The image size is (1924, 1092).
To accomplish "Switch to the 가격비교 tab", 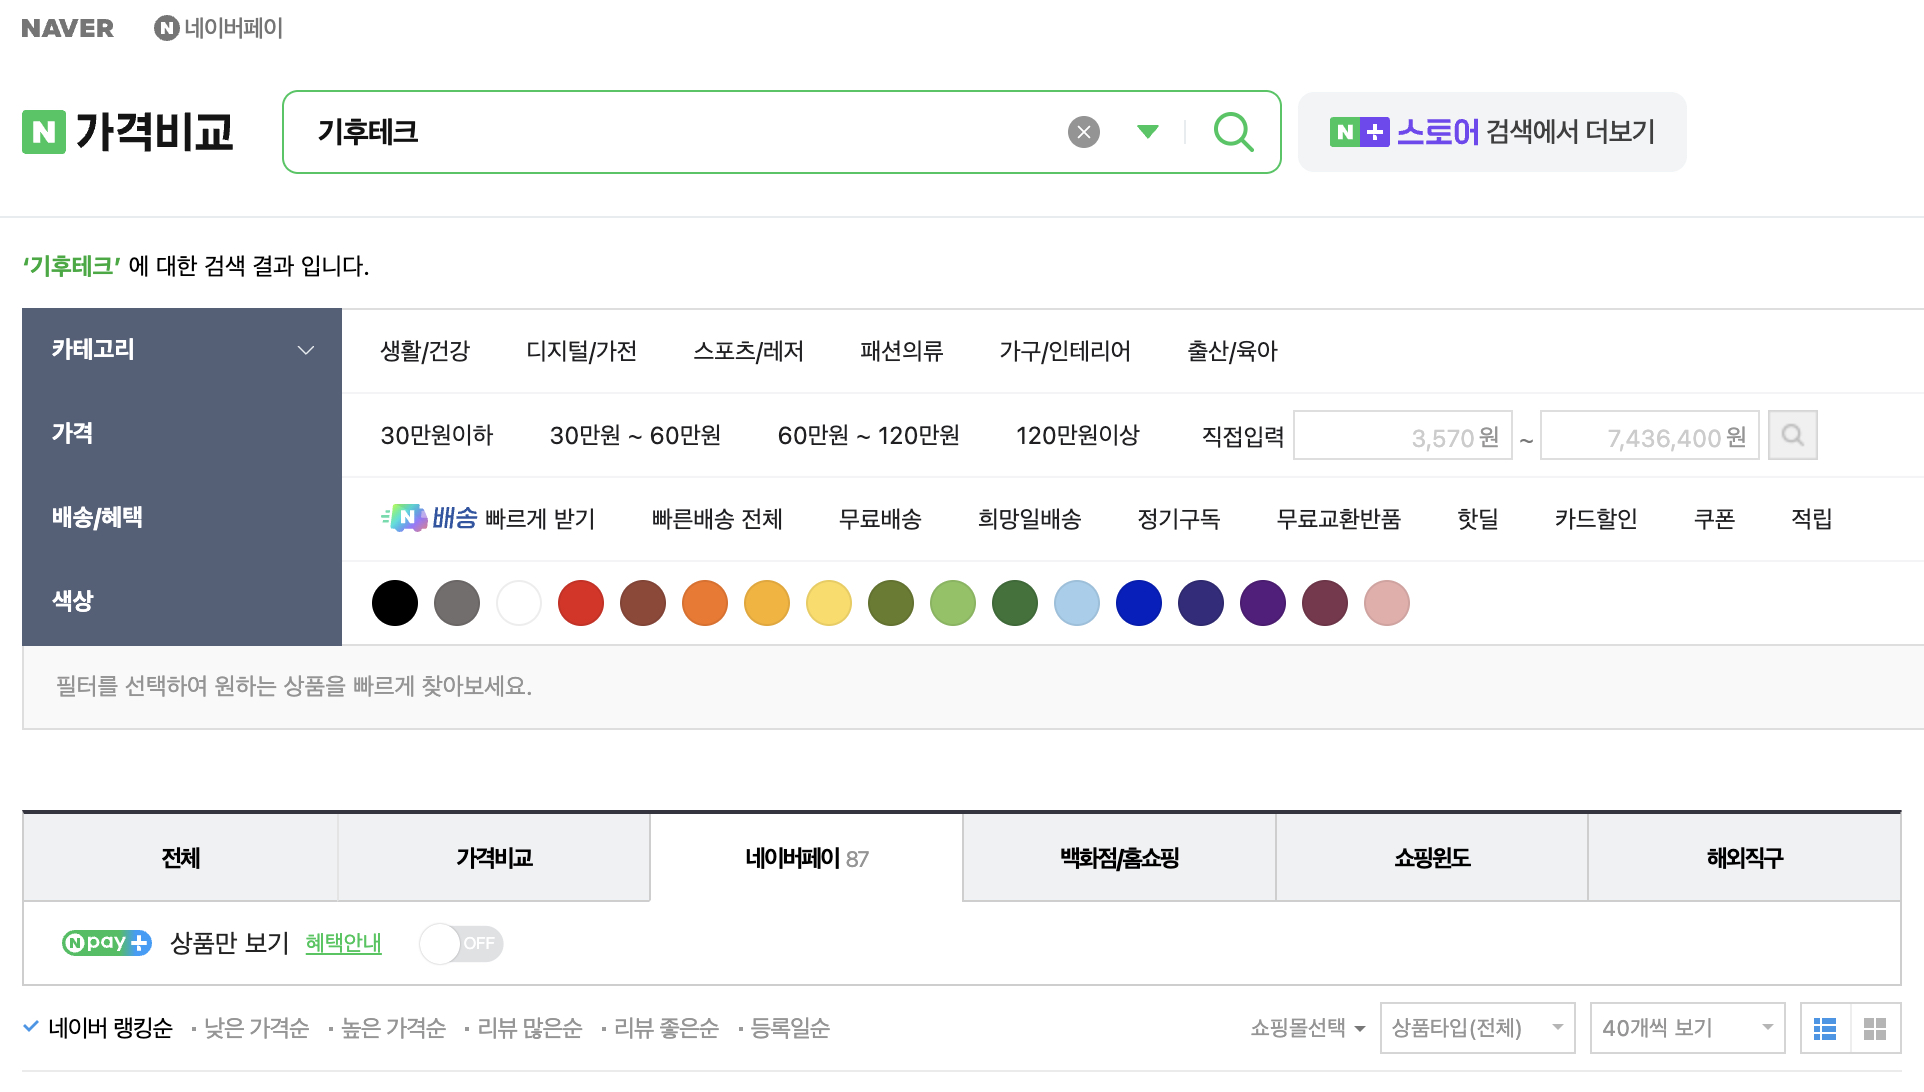I will [x=494, y=858].
